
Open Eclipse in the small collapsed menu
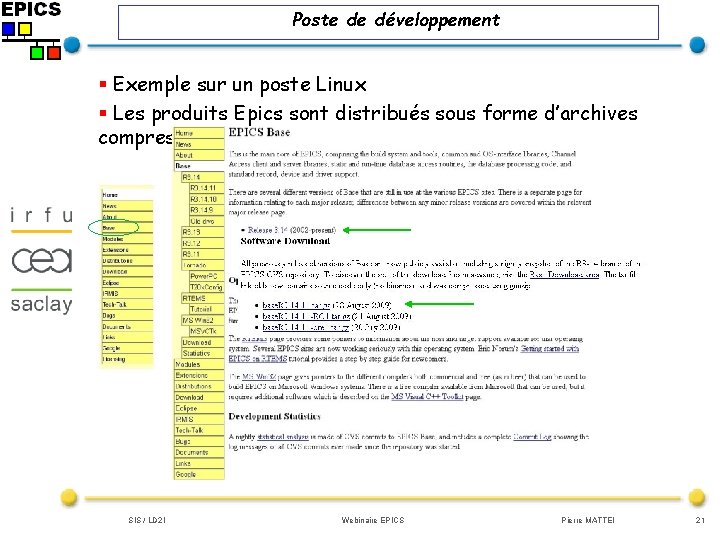coord(127,283)
